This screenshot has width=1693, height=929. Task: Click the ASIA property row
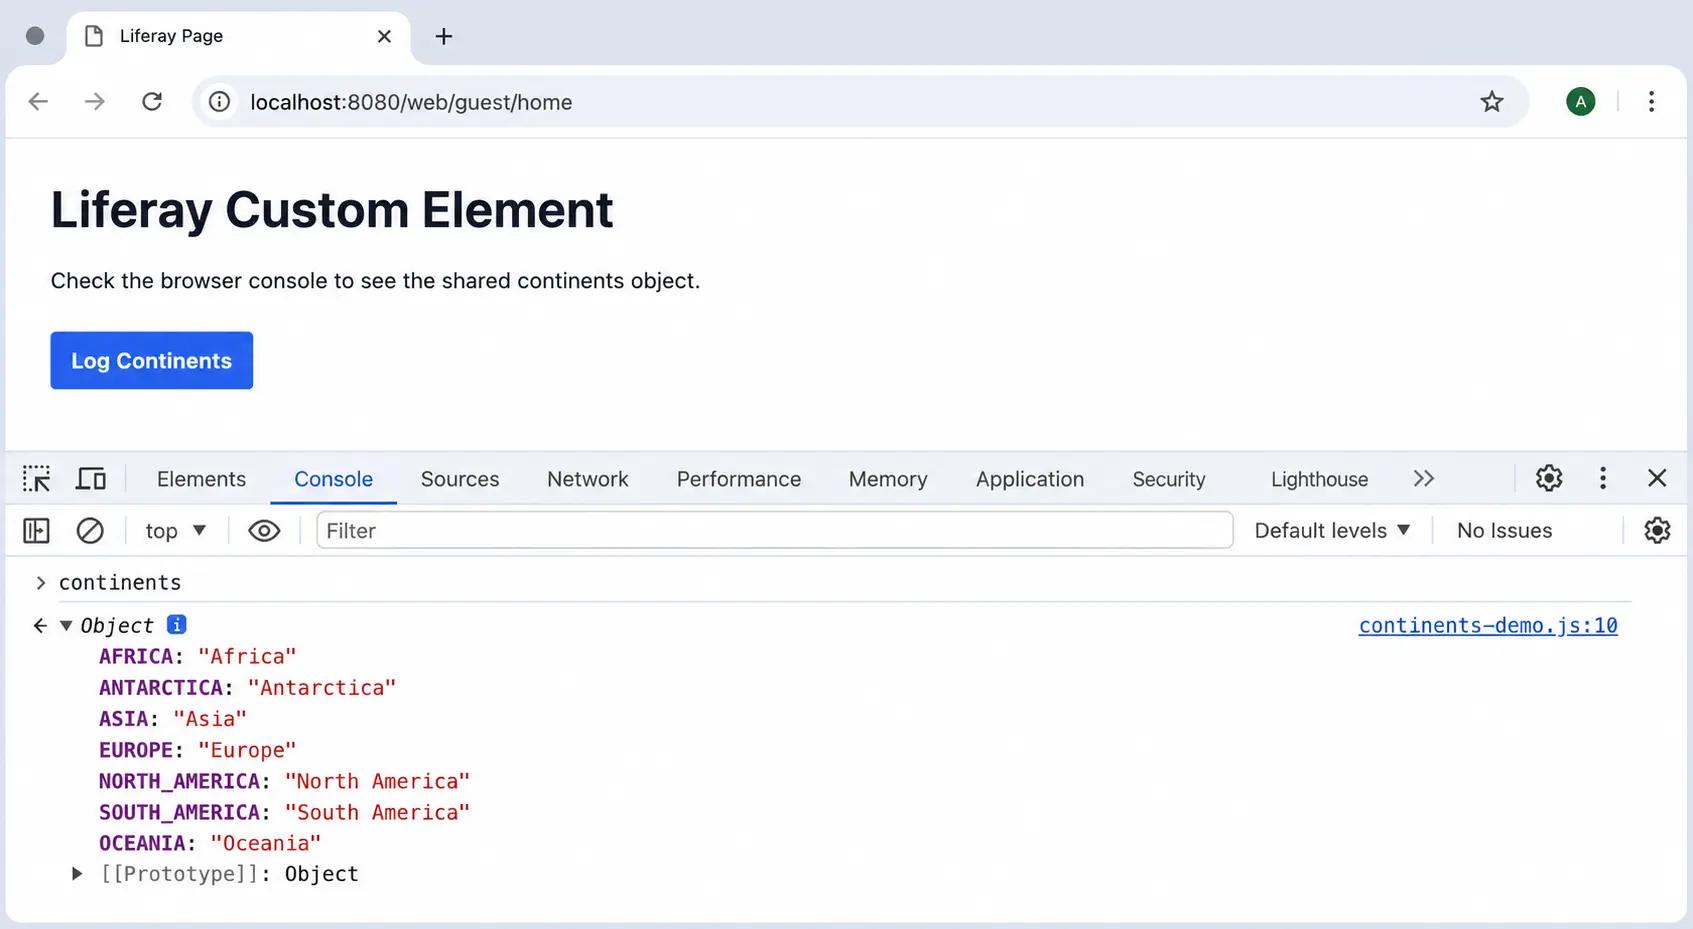coord(173,719)
